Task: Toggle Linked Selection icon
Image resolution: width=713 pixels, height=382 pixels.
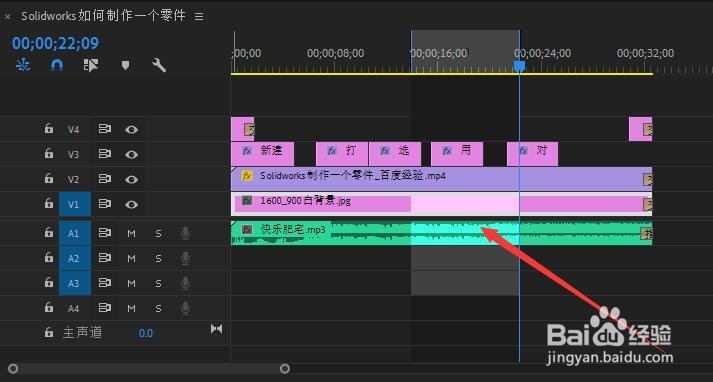Action: (90, 65)
